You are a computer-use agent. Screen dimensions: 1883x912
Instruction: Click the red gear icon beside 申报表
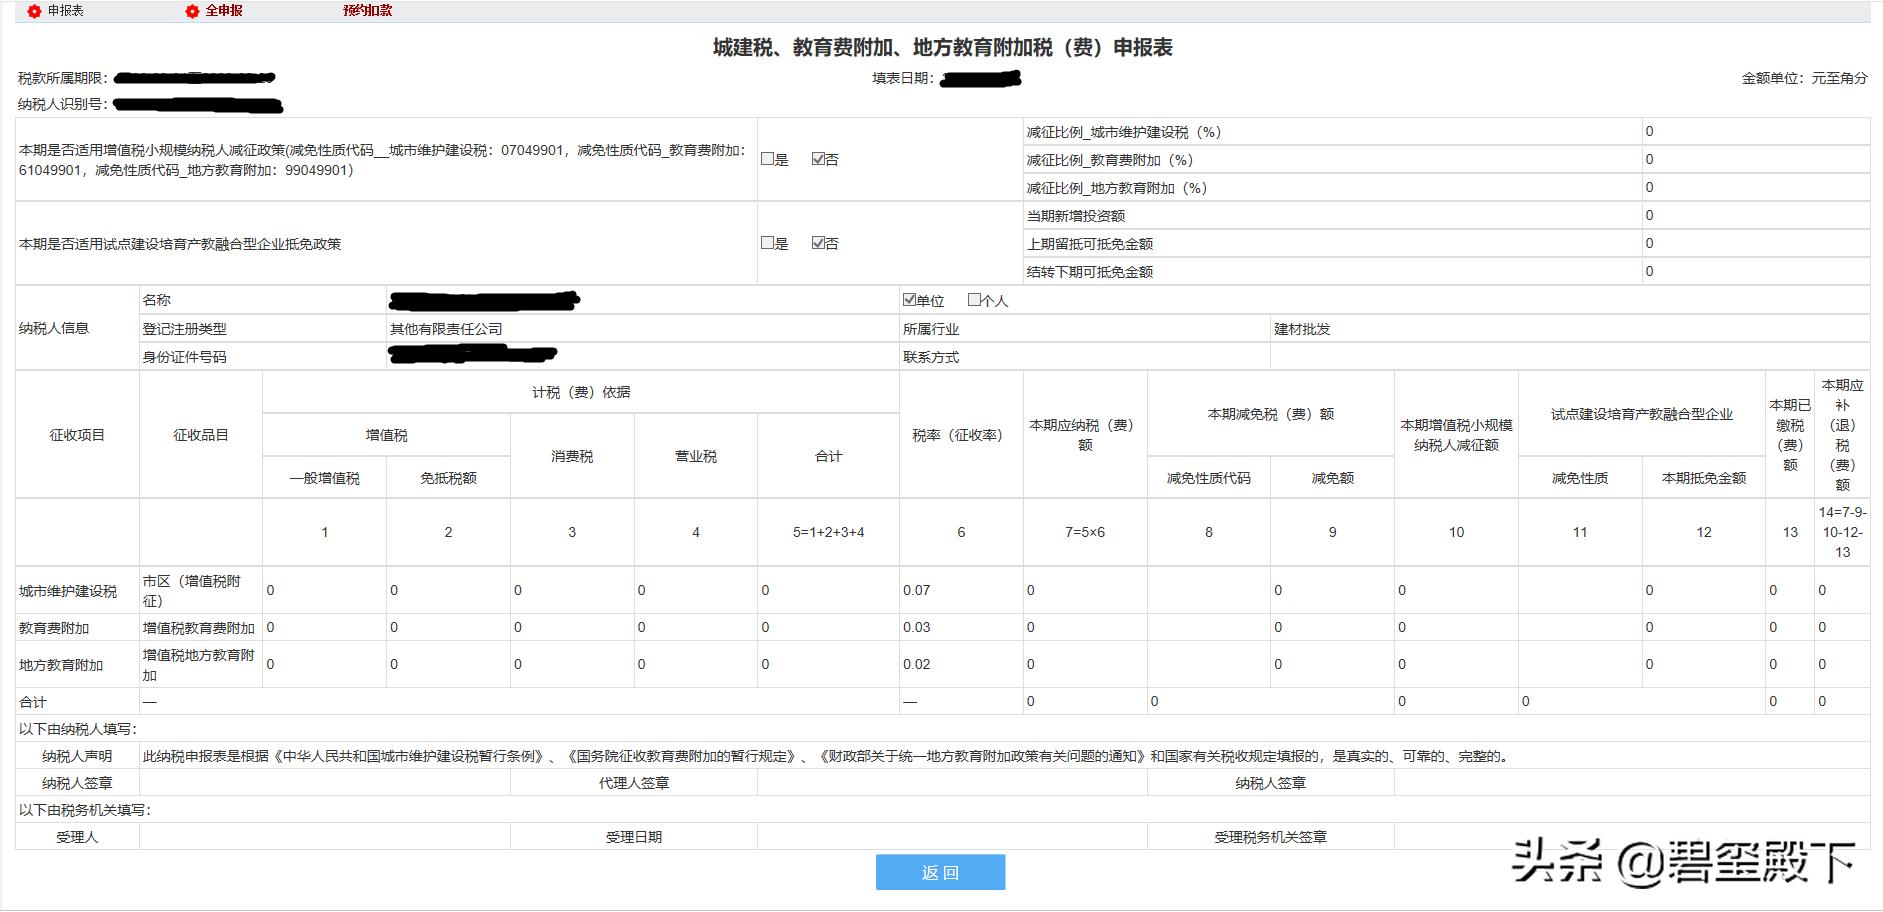33,12
